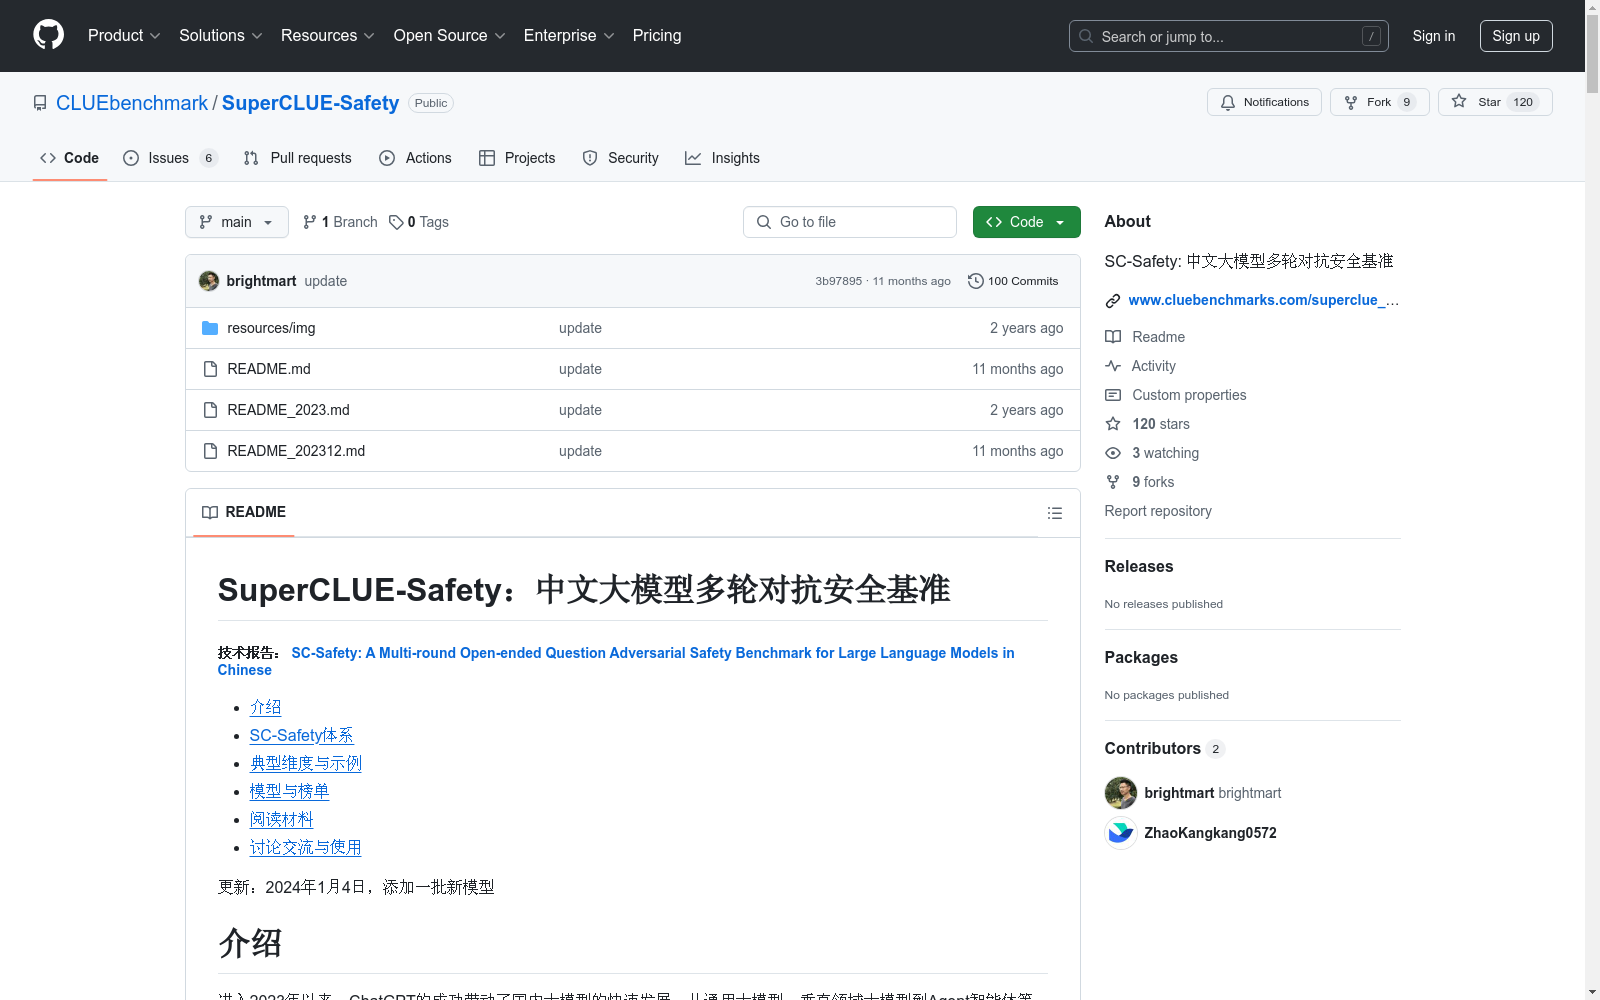Click the Sign up button
Viewport: 1600px width, 1000px height.
click(x=1516, y=36)
